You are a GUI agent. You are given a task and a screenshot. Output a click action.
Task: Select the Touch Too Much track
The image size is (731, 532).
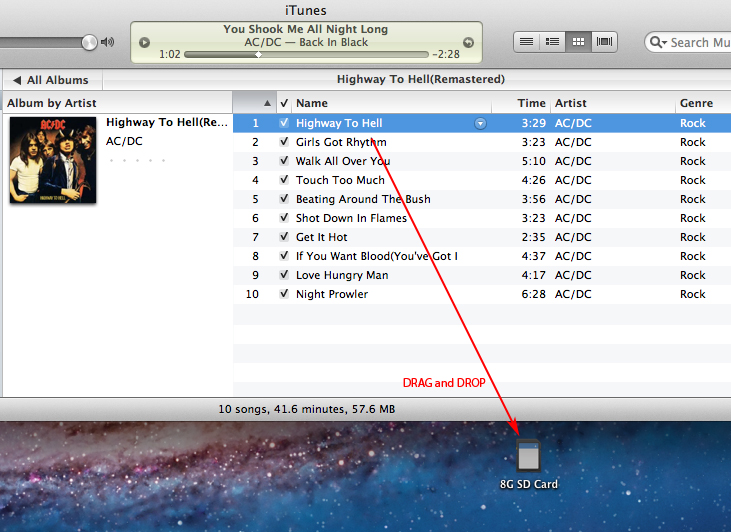tap(482, 180)
